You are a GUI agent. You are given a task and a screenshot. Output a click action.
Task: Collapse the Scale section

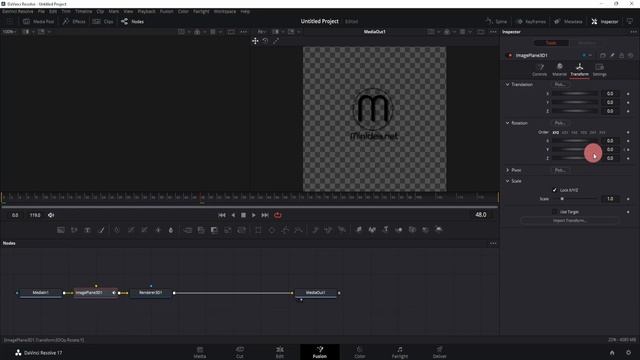point(507,181)
